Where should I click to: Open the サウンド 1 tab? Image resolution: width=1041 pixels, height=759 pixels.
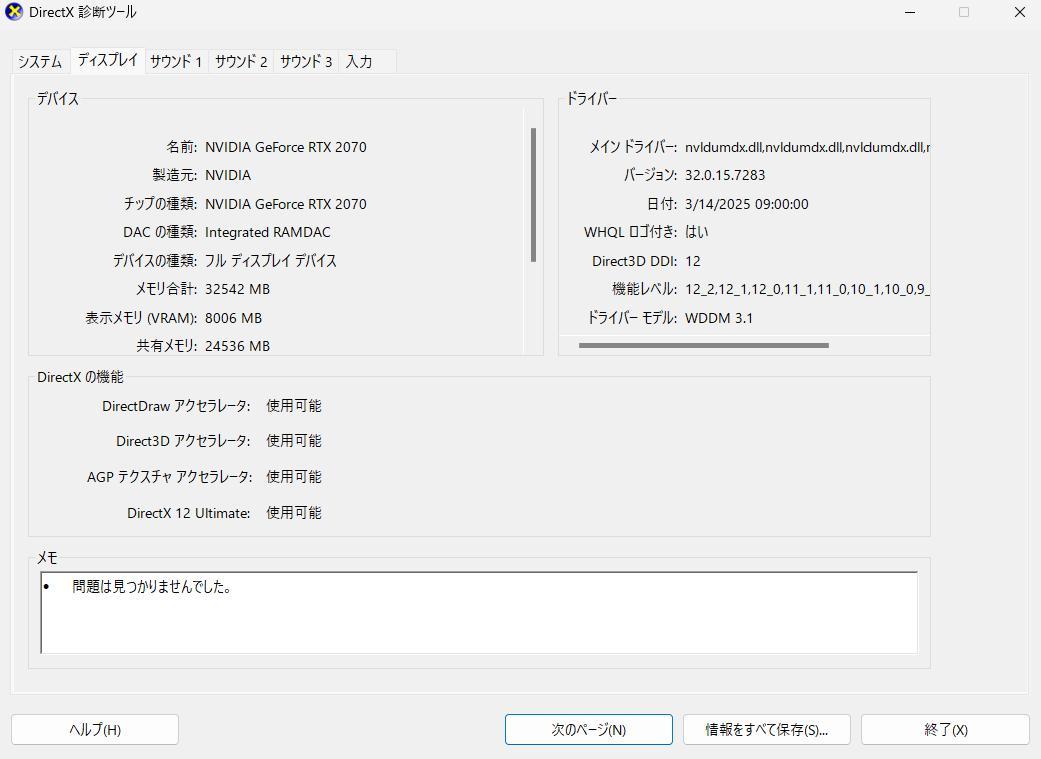coord(176,62)
